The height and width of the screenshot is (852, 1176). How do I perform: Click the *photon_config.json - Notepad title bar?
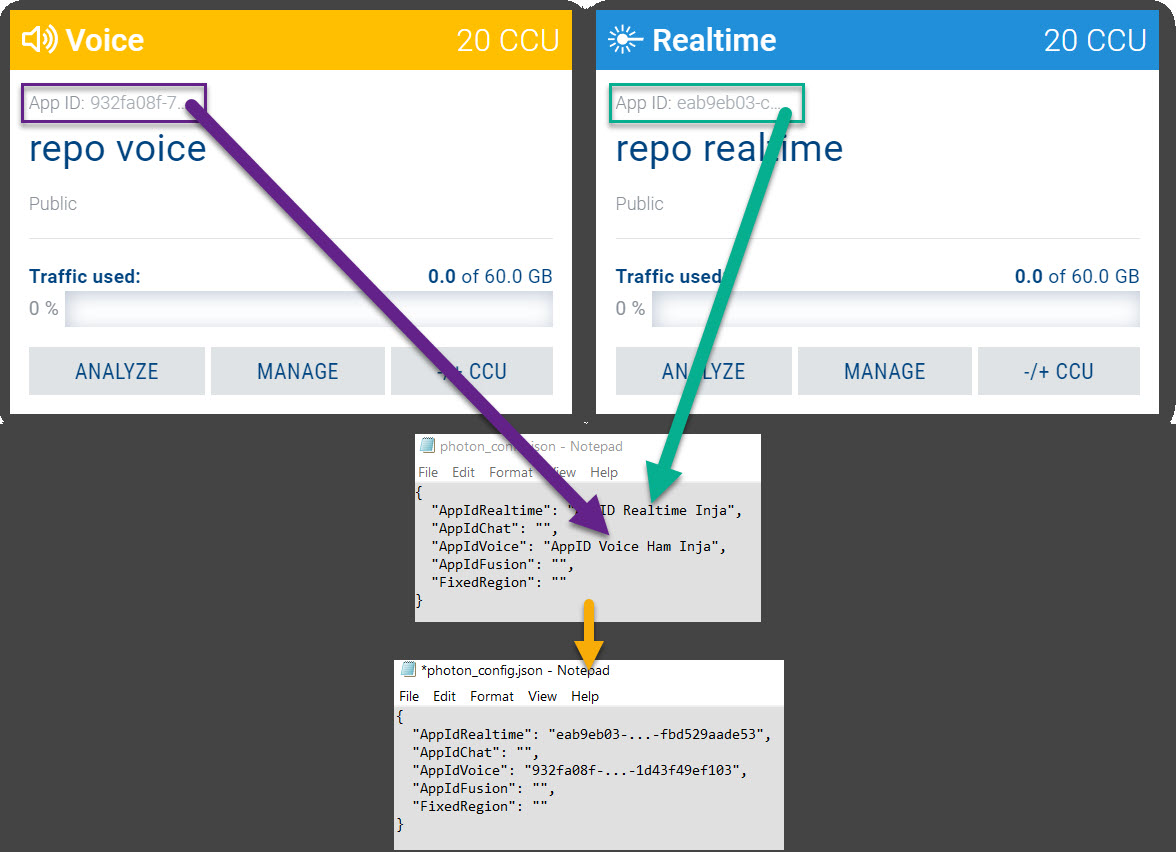click(589, 670)
